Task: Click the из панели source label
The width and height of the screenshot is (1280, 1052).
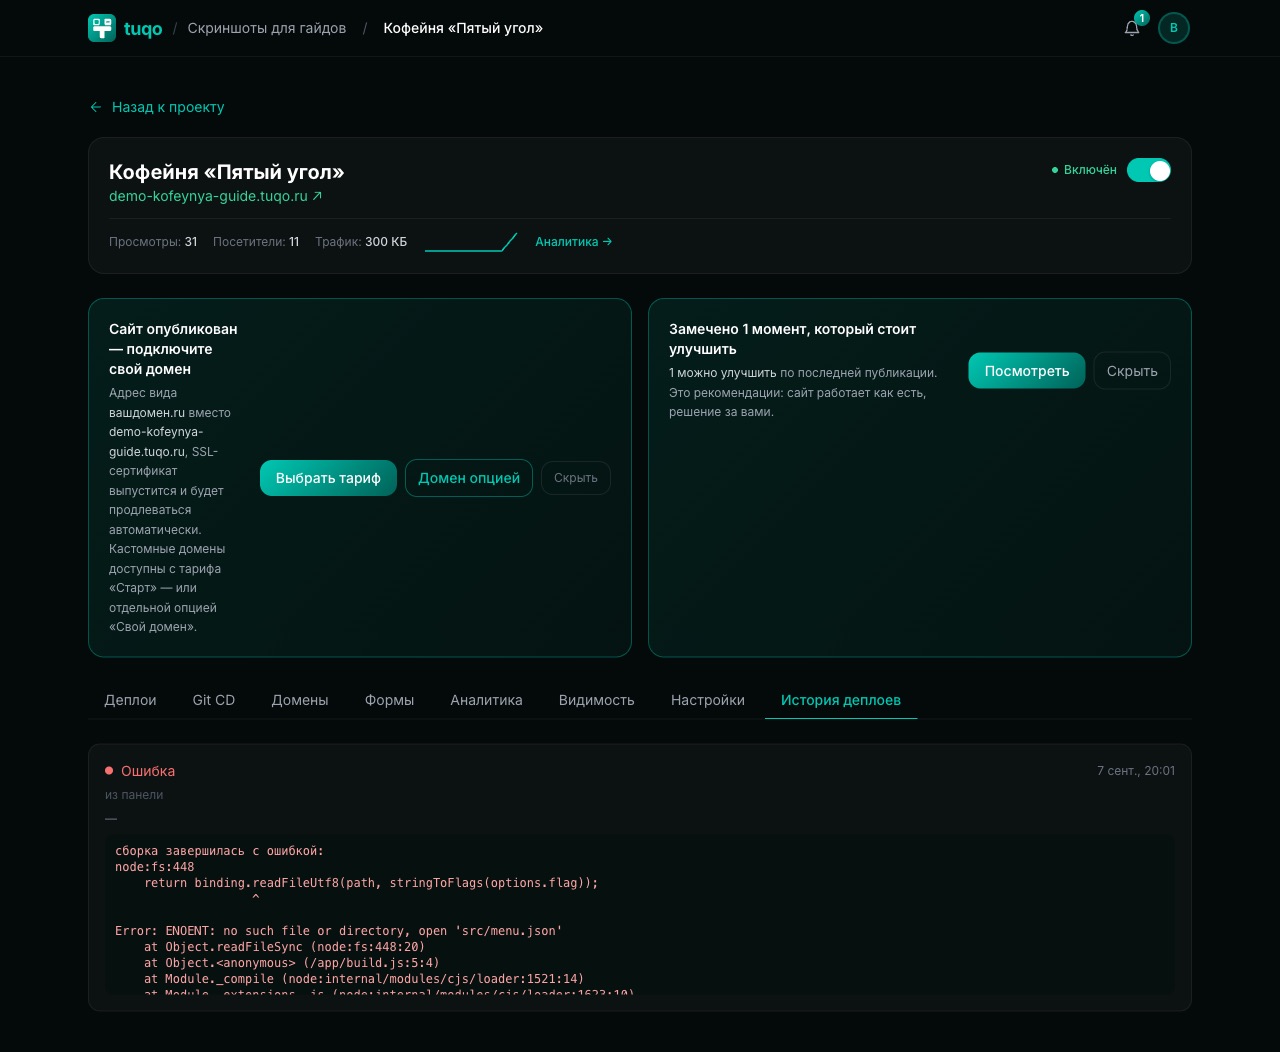Action: [134, 795]
